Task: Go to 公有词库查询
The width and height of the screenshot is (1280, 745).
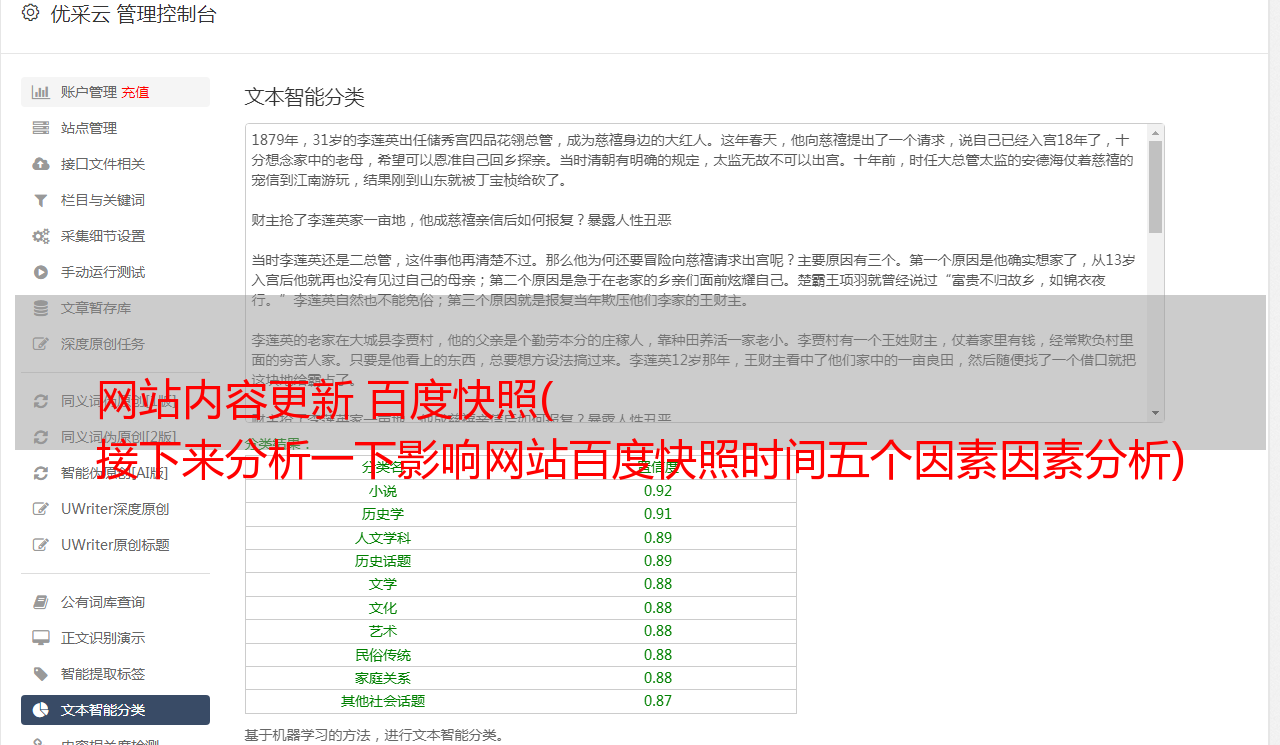Action: tap(115, 602)
